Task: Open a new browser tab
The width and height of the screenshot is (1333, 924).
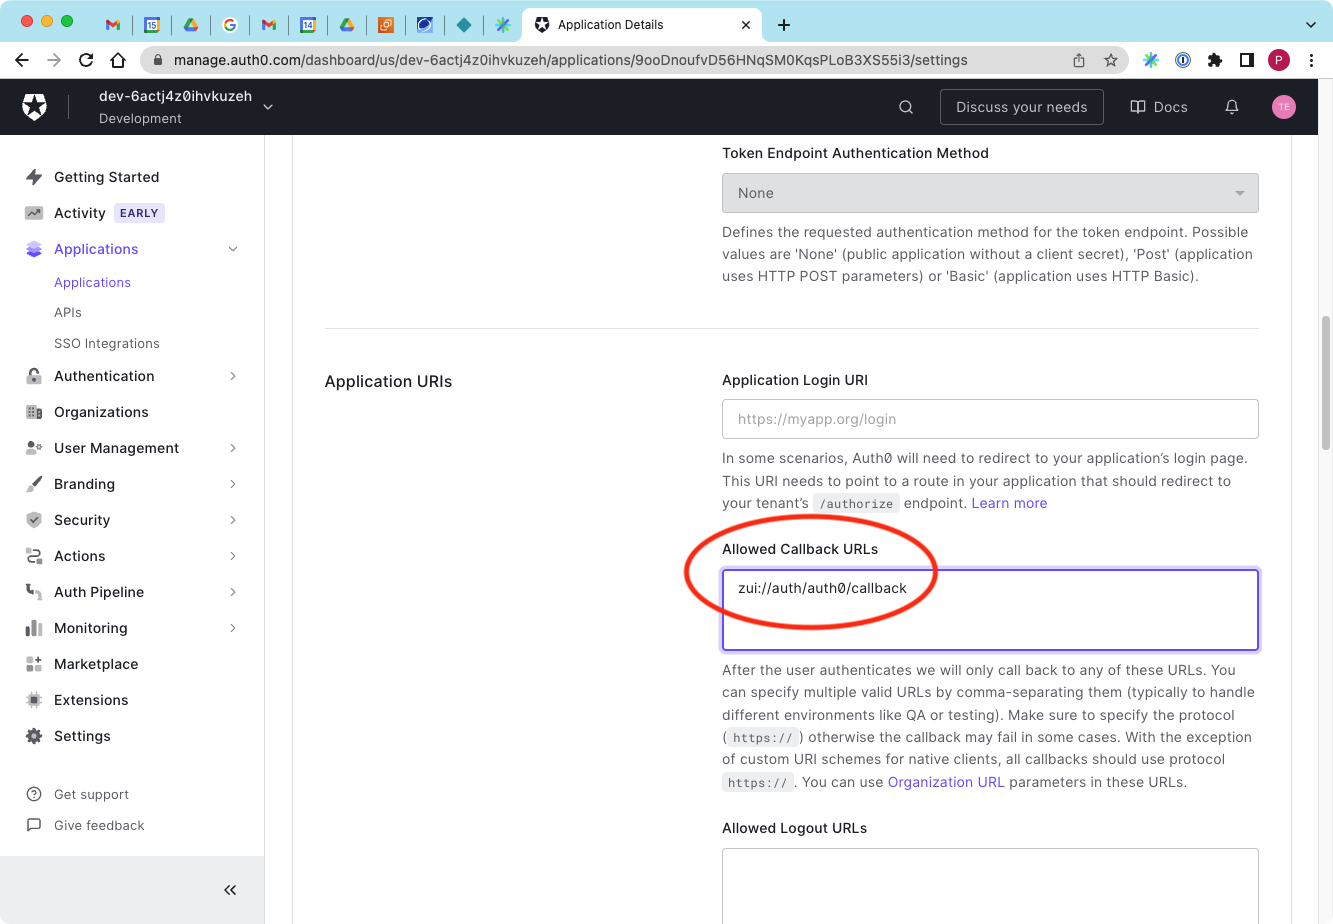Action: tap(784, 24)
